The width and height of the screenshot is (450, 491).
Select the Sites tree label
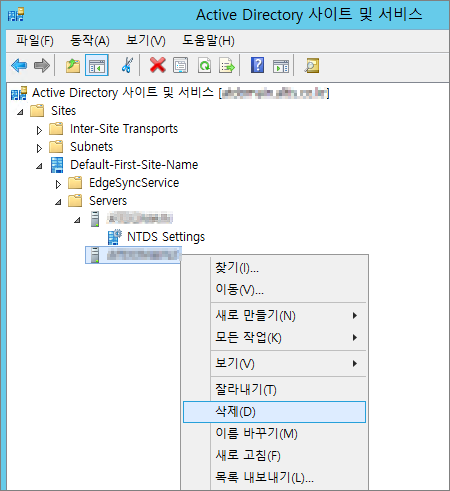click(63, 111)
